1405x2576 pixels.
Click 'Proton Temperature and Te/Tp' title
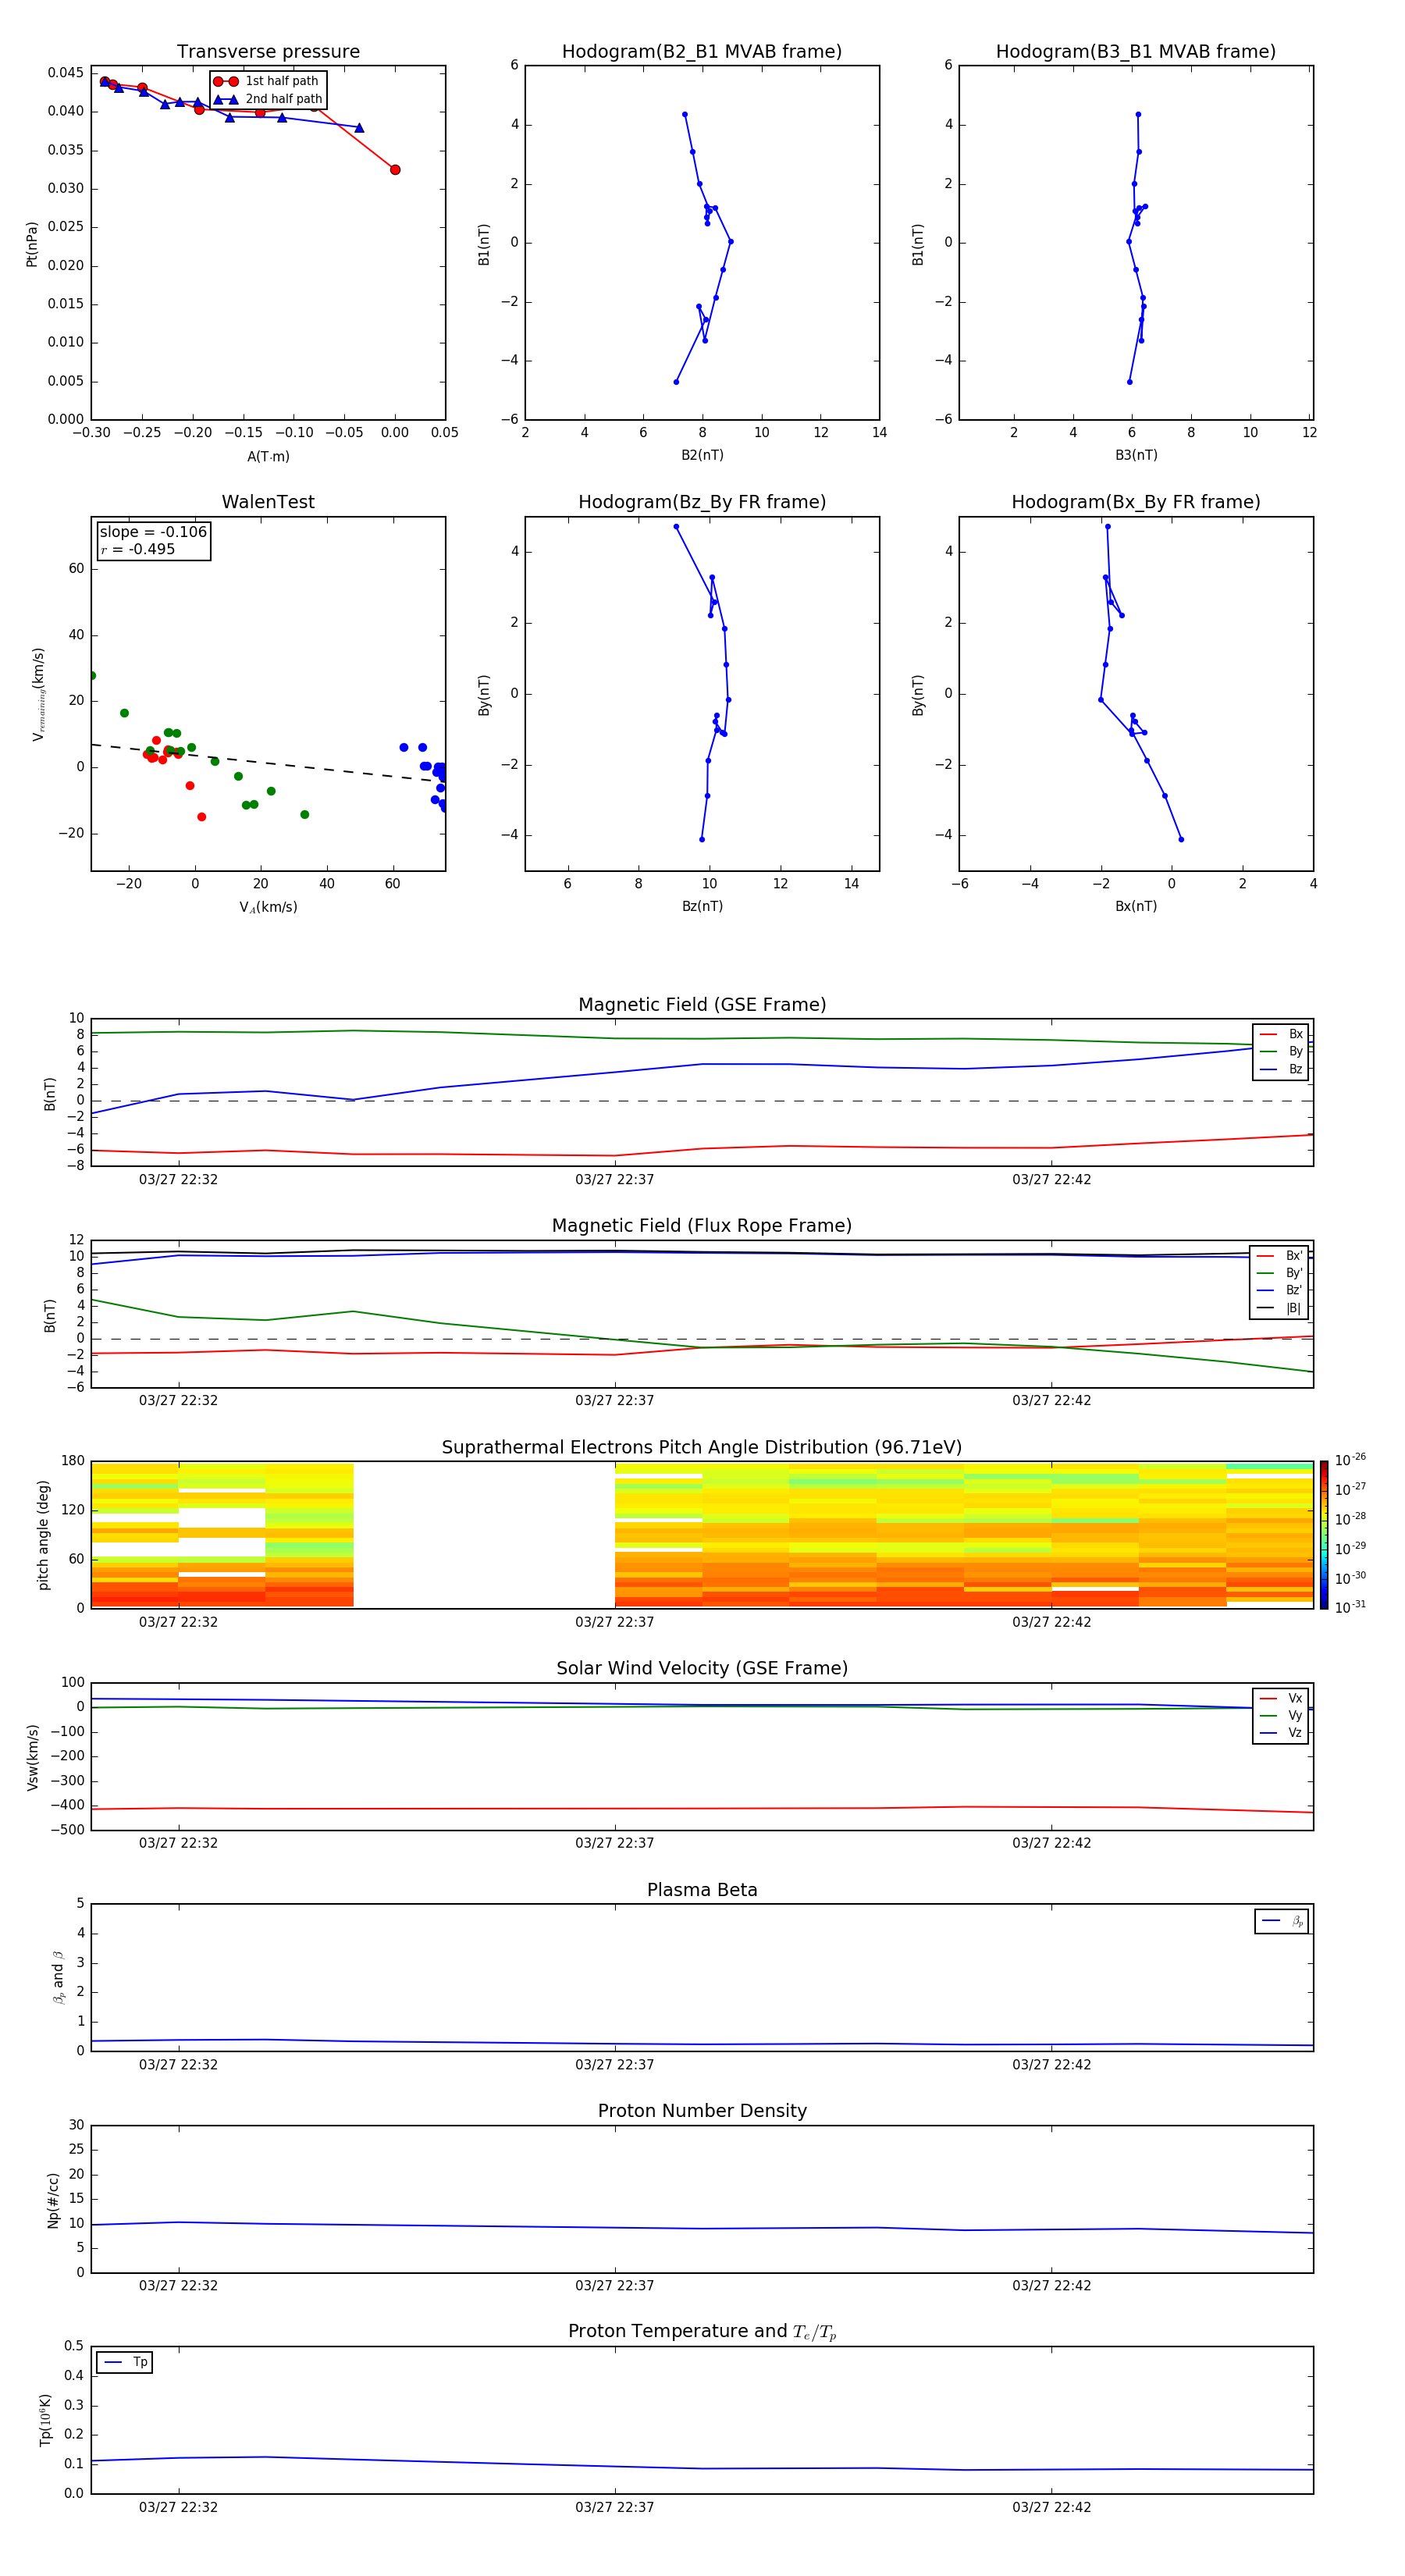pyautogui.click(x=702, y=2332)
